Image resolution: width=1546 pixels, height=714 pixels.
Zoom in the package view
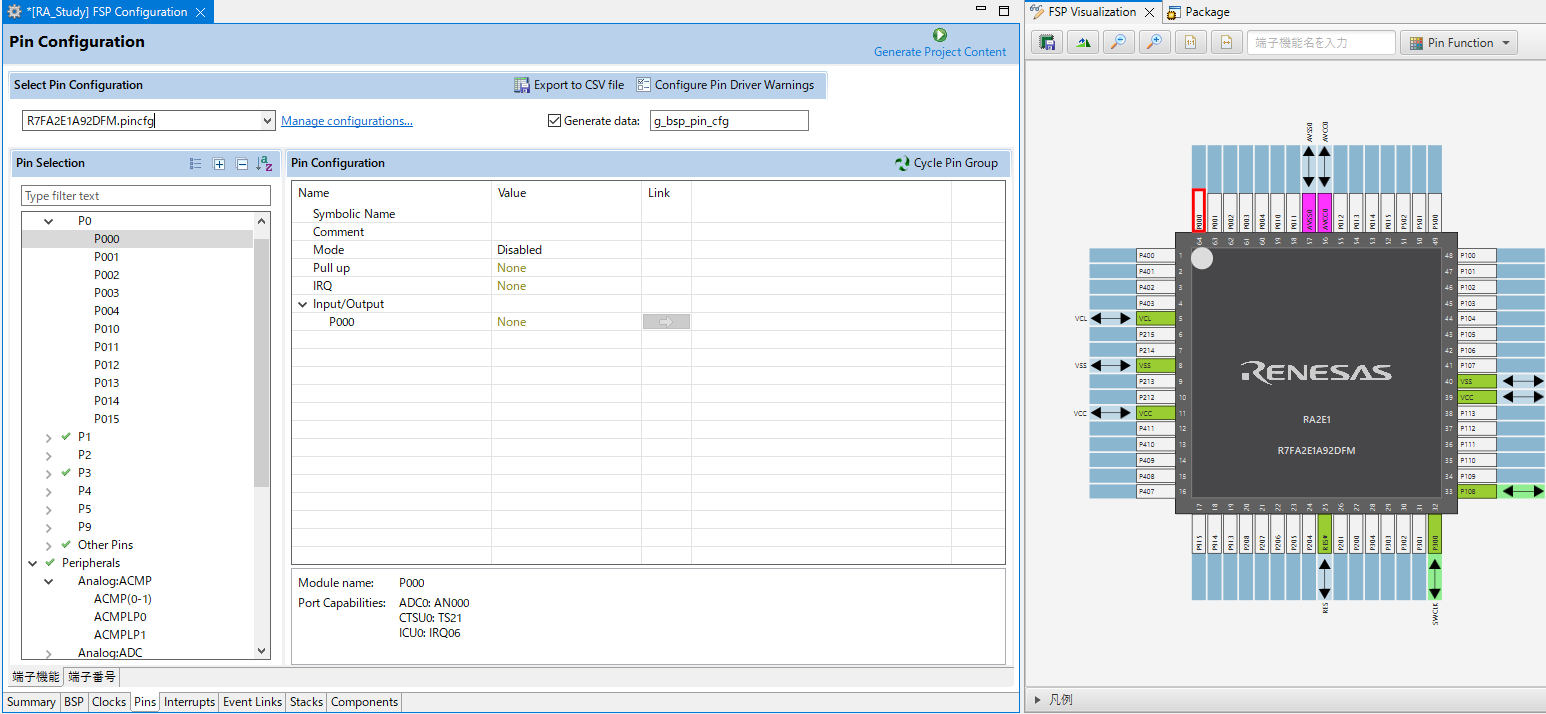pyautogui.click(x=1155, y=43)
